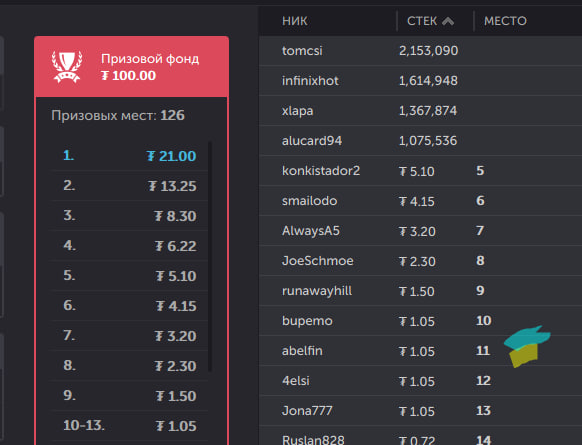This screenshot has height=445, width=582.
Task: Click the teal and yellow flag mark
Action: [526, 346]
